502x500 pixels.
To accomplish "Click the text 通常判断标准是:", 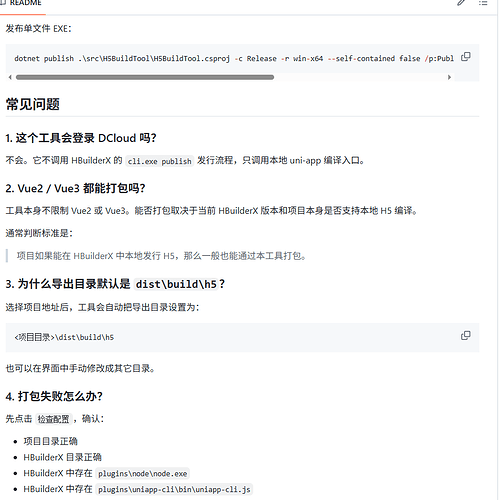I will click(39, 233).
